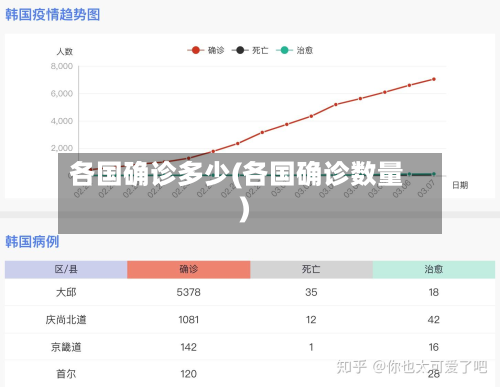Click confirmed value 5378

pos(189,292)
